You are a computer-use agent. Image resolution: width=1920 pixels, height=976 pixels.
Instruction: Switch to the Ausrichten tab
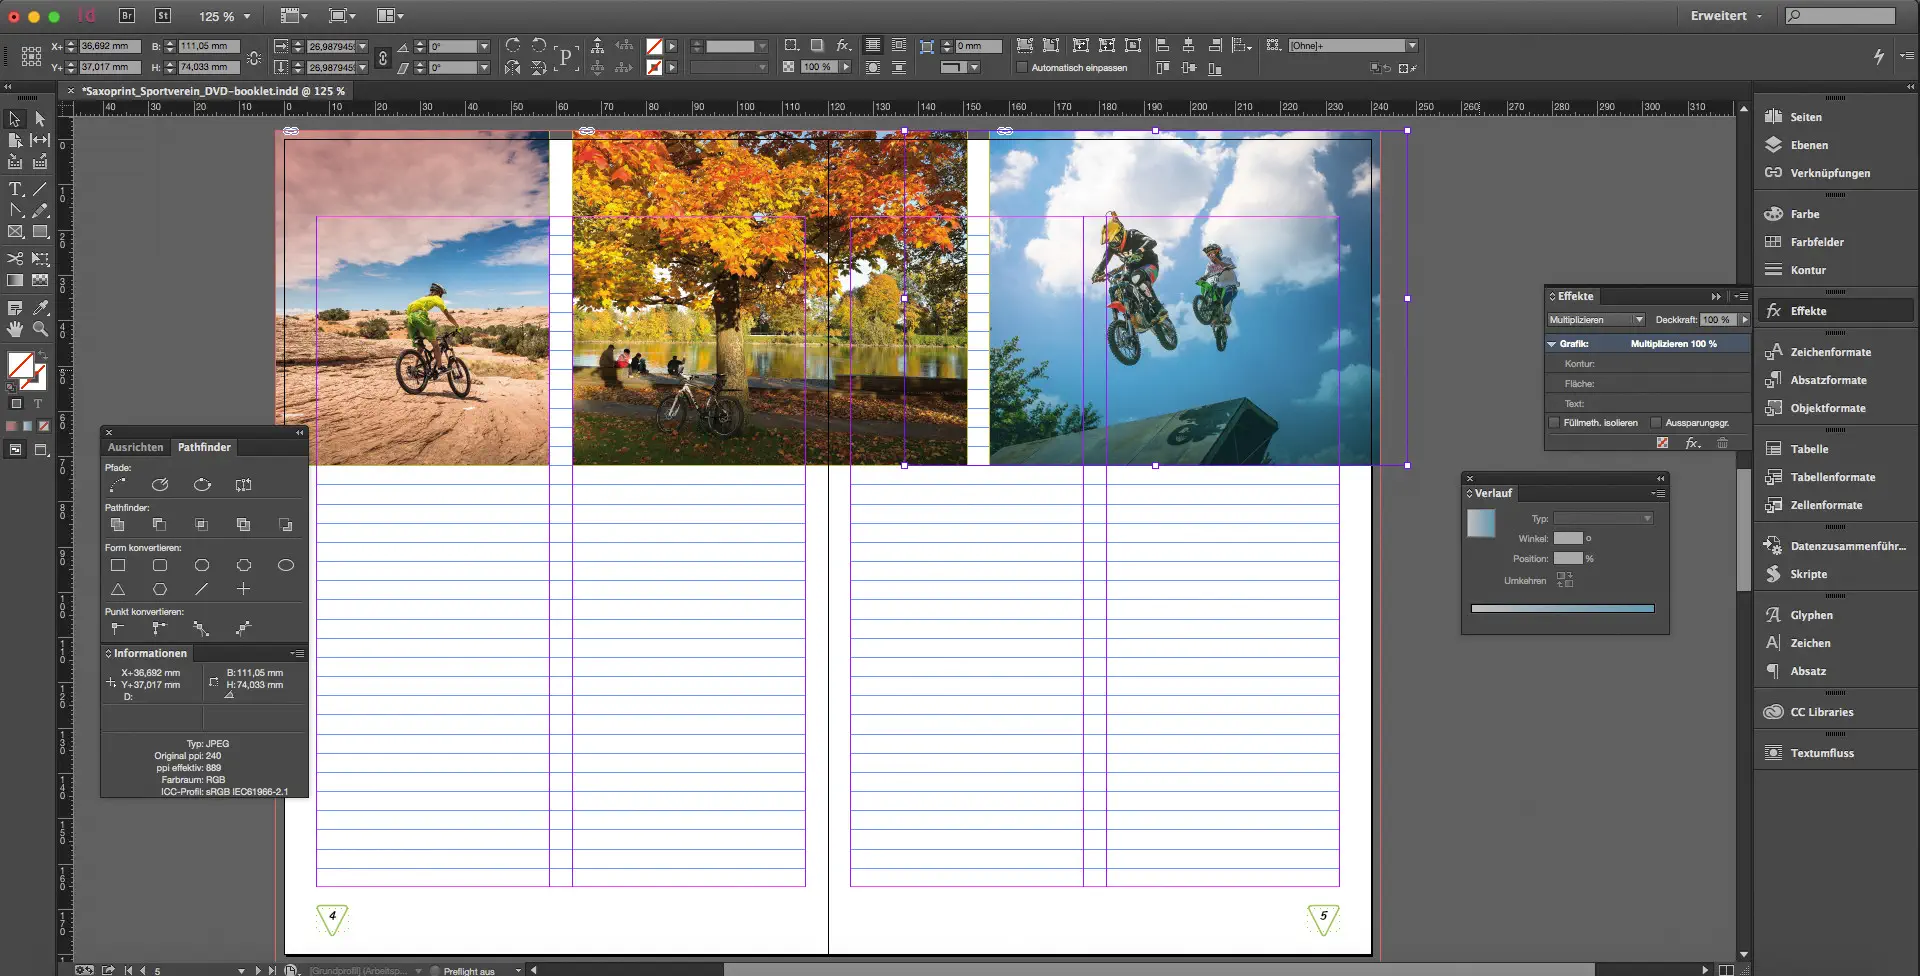tap(135, 447)
